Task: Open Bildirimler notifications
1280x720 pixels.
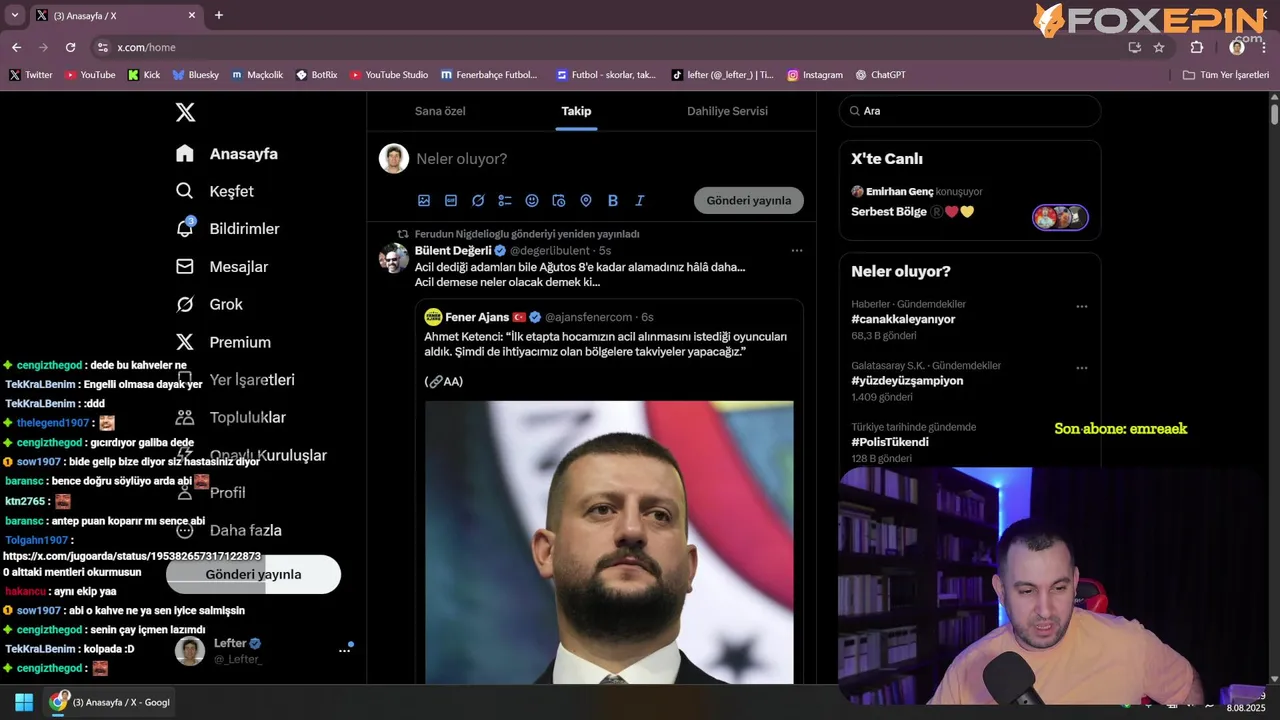Action: coord(228,229)
